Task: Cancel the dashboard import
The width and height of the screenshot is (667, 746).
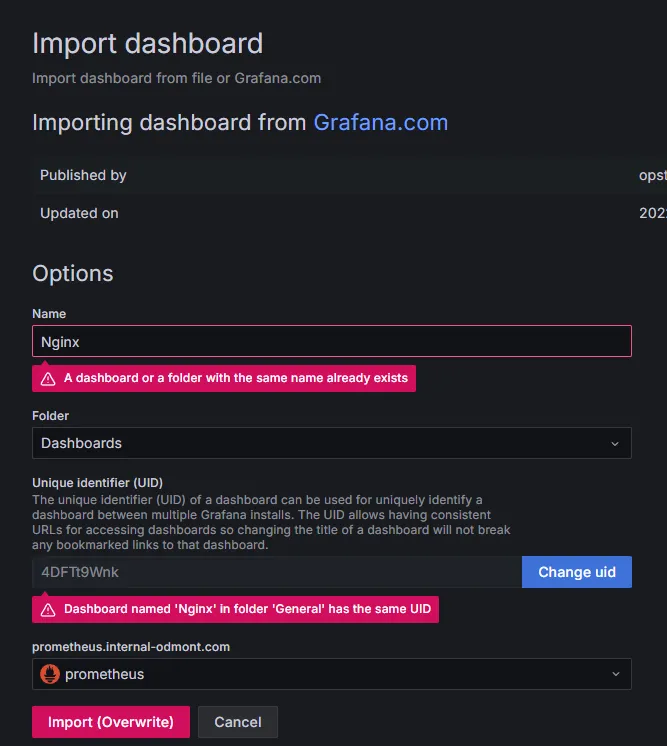Action: [238, 722]
